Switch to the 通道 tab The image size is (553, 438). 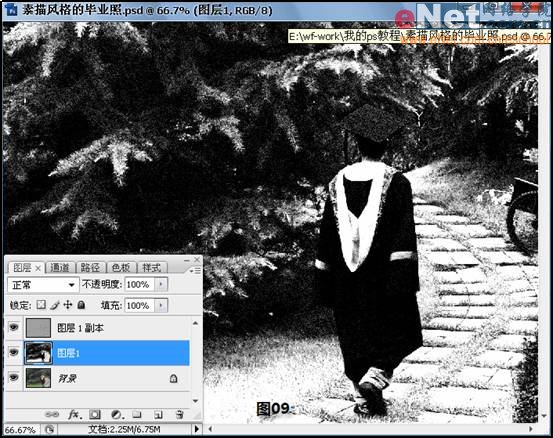click(x=60, y=268)
